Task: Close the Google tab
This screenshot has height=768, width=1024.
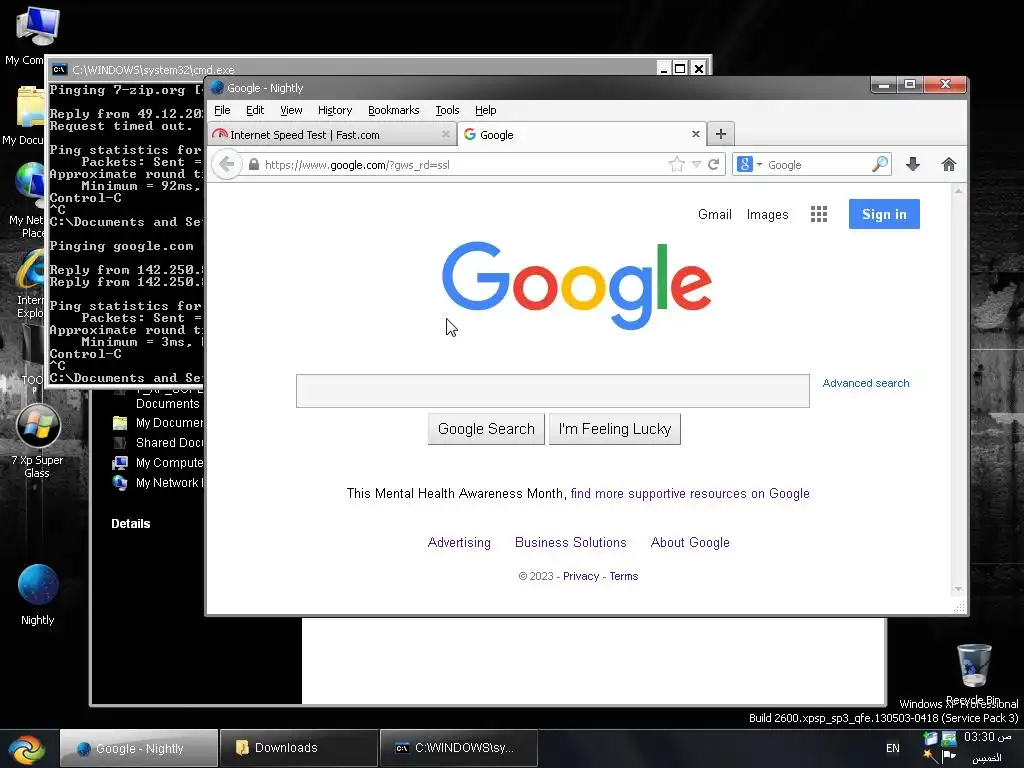Action: pos(696,134)
